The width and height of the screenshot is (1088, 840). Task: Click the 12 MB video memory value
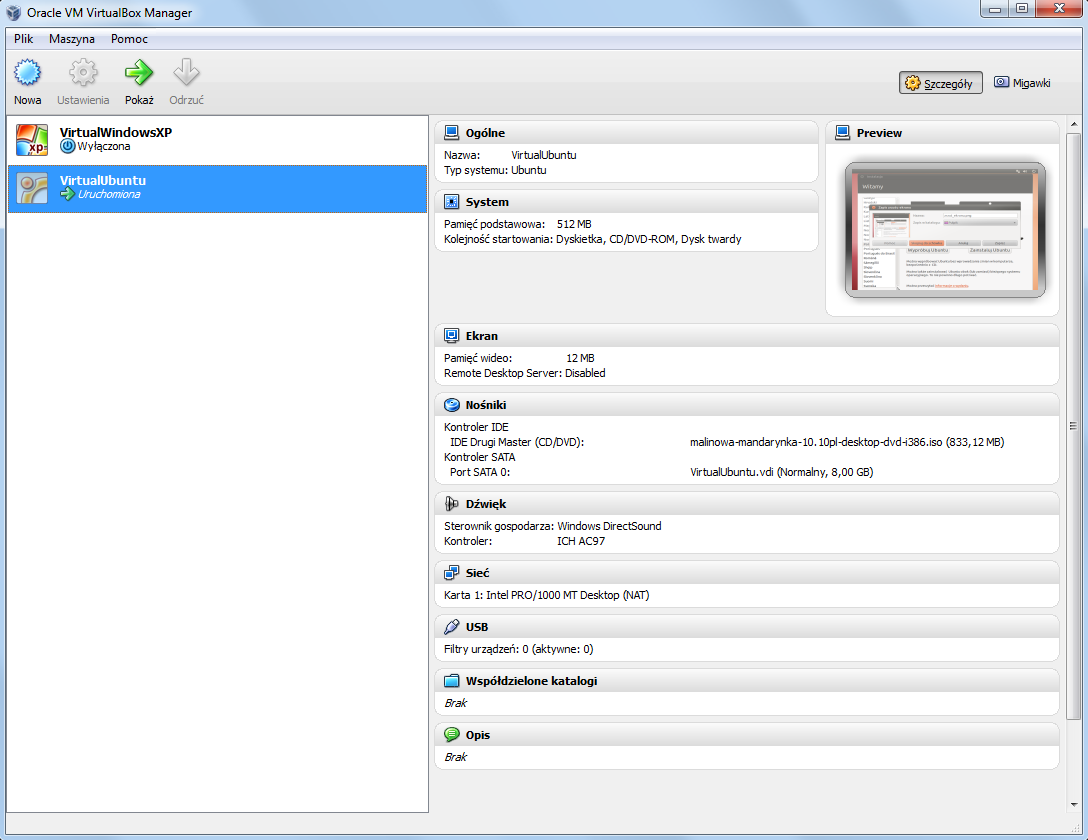pos(580,359)
